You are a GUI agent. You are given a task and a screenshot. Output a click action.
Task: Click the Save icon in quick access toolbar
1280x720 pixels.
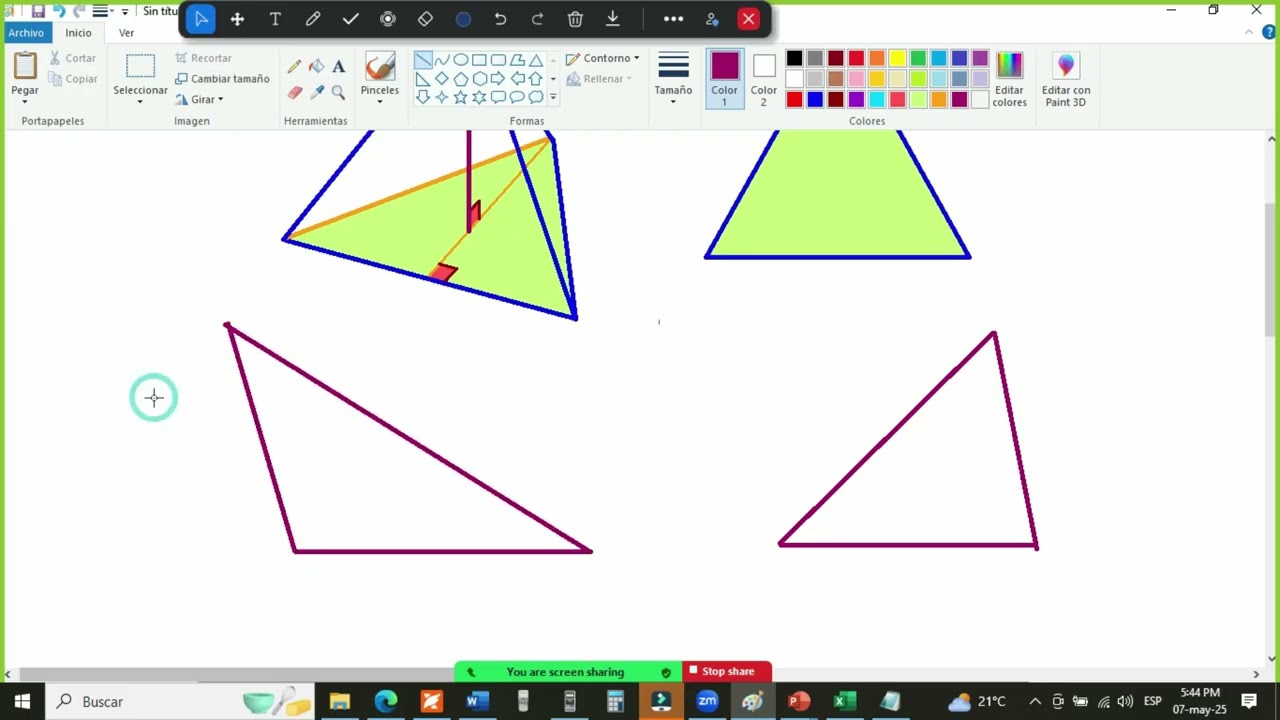tap(38, 11)
